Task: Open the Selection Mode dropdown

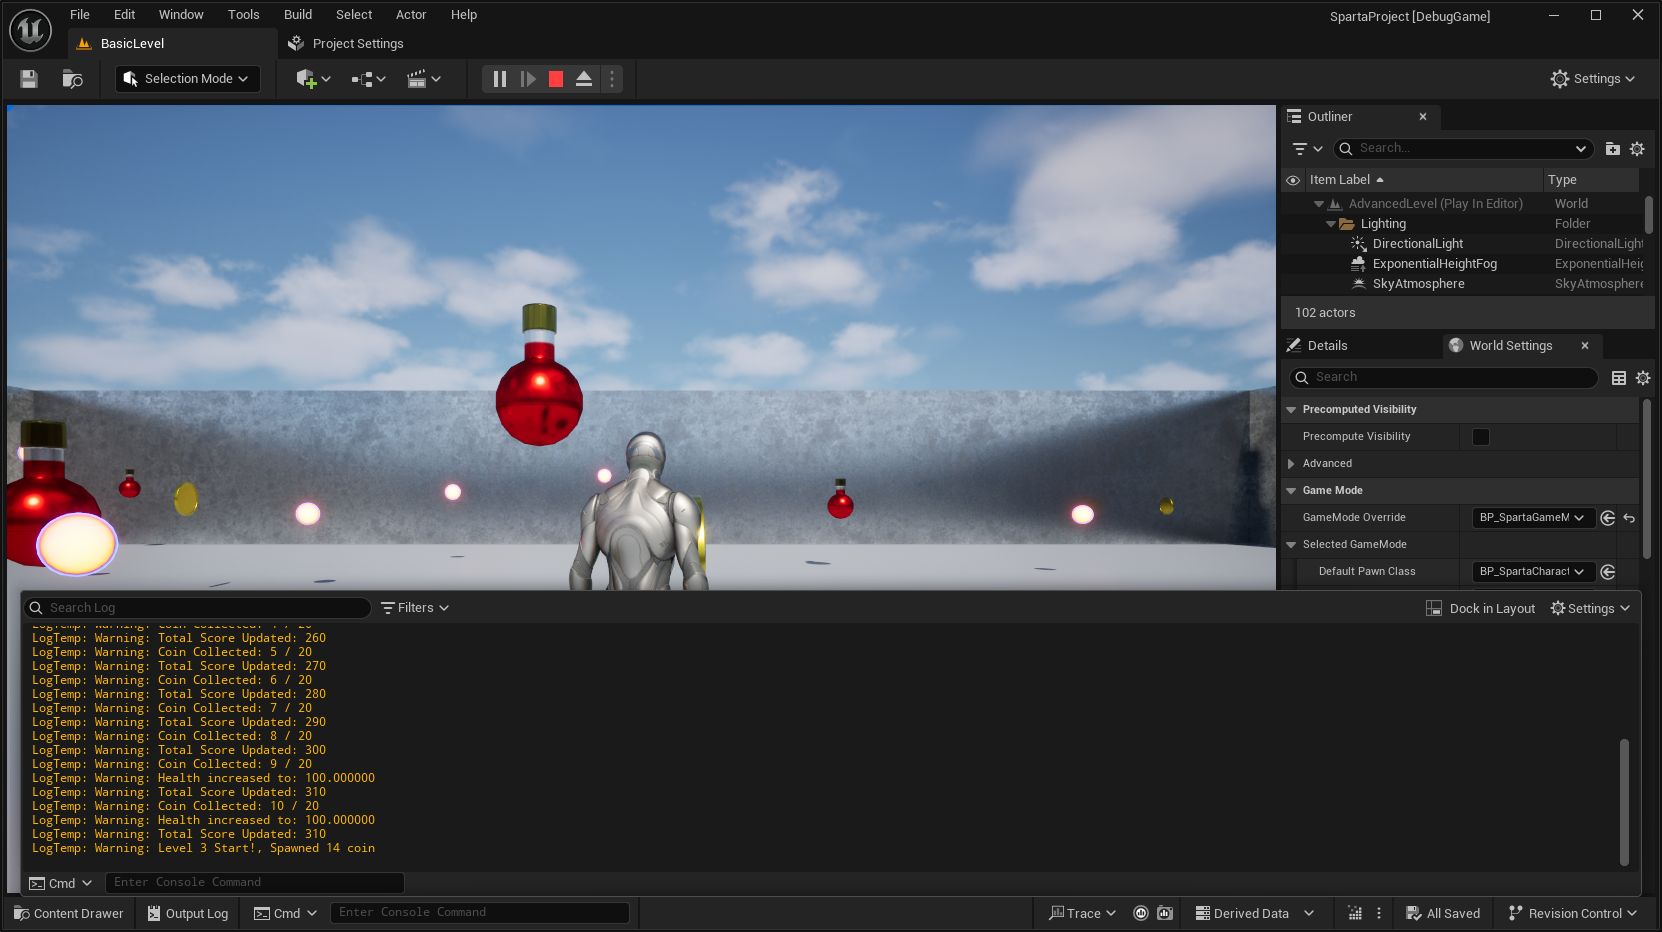Action: pos(187,79)
